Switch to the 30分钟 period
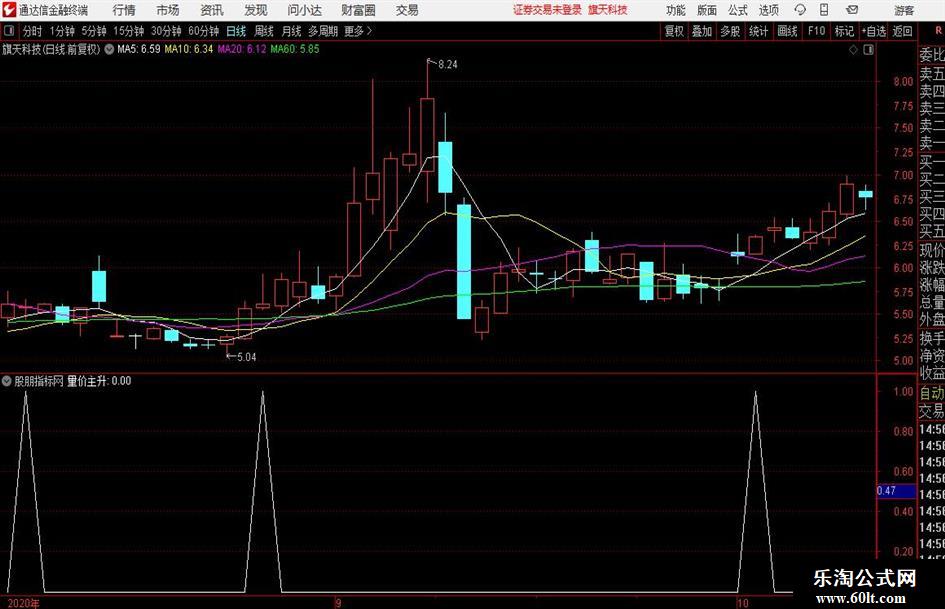945x609 pixels. click(x=166, y=31)
